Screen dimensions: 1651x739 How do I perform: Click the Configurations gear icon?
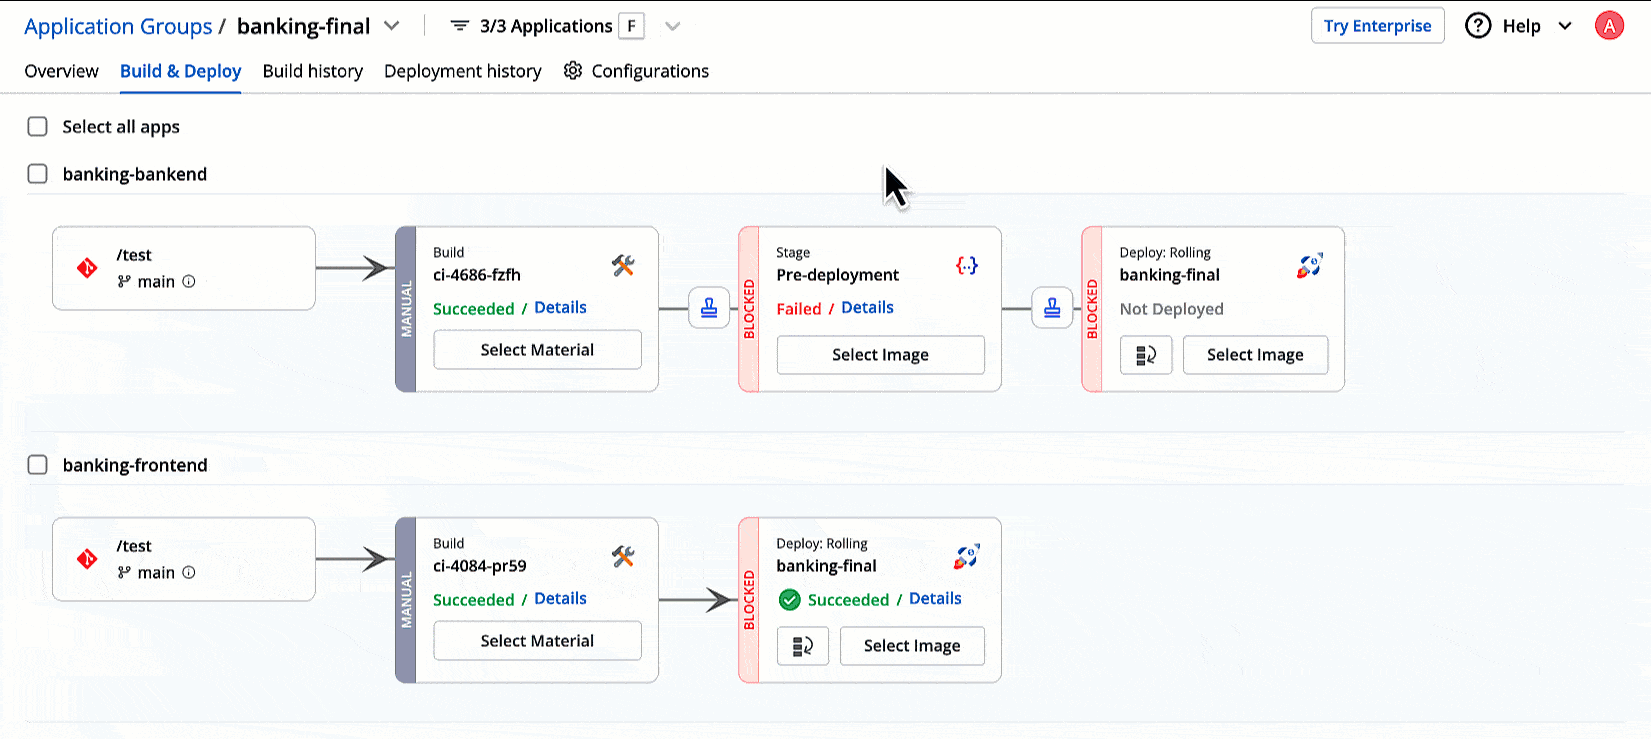[573, 71]
